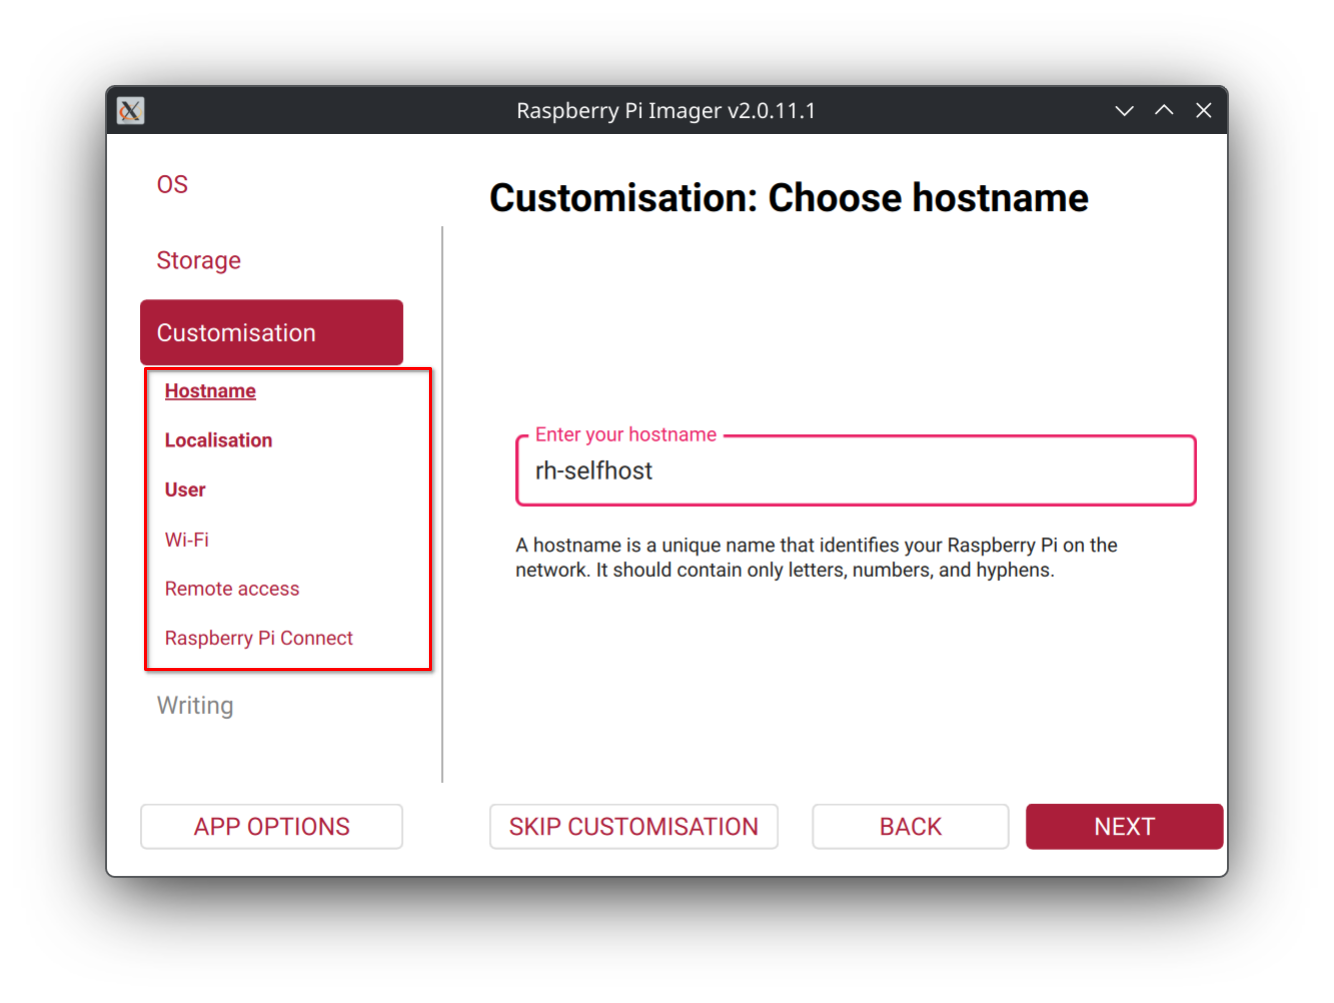Go to the OS step in sidebar
Image resolution: width=1334 pixels, height=1003 pixels.
pyautogui.click(x=172, y=184)
